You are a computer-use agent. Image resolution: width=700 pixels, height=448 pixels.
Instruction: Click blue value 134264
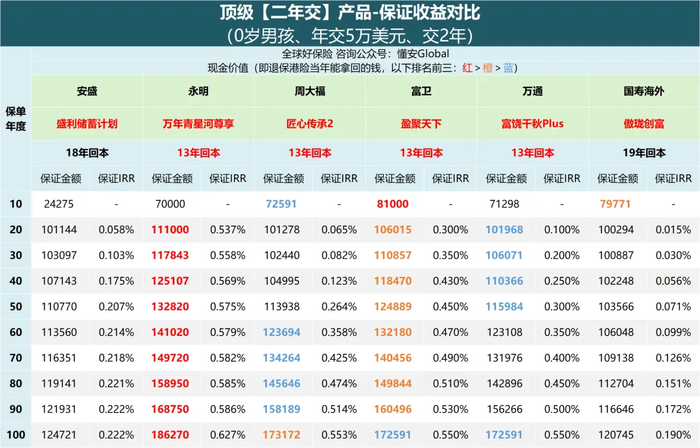[x=281, y=358]
